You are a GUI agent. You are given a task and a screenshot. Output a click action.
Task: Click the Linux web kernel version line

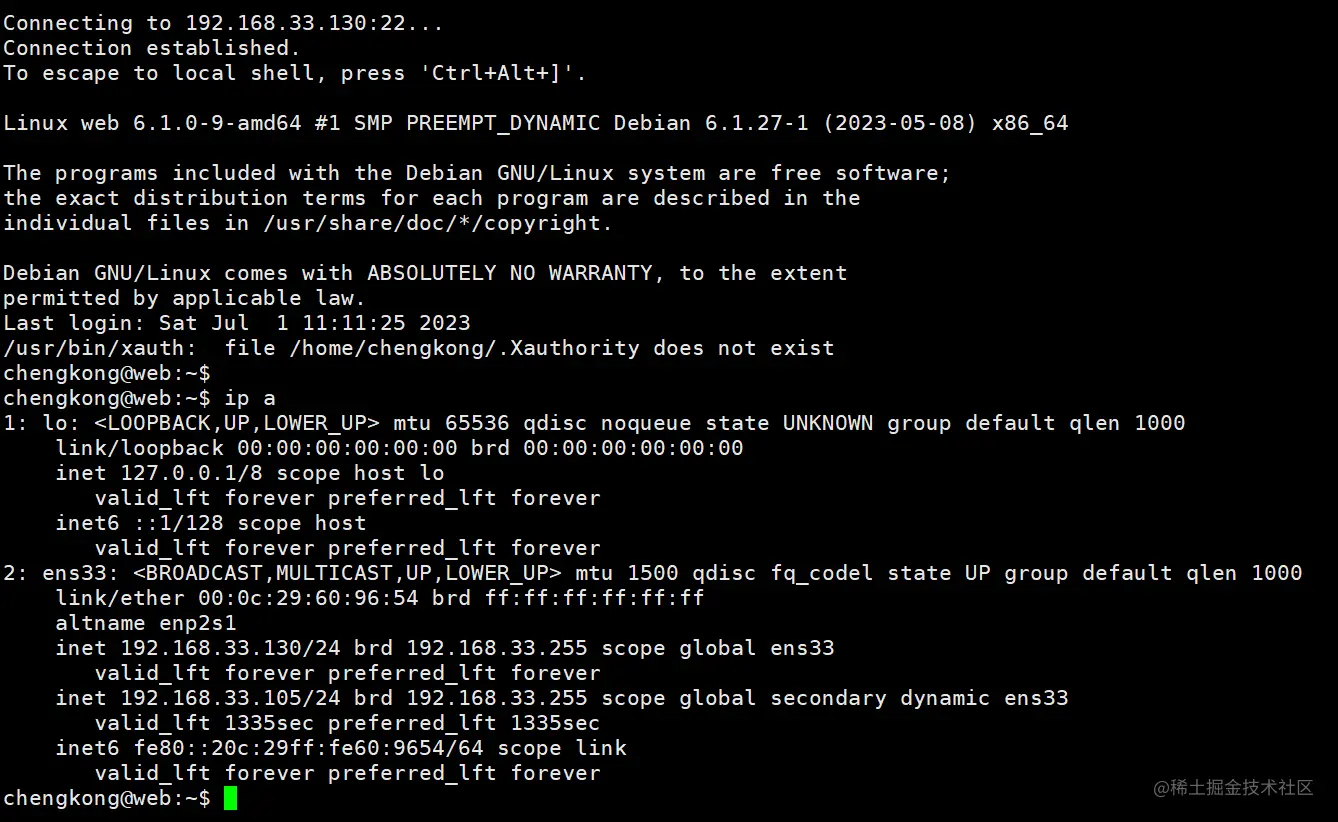536,123
